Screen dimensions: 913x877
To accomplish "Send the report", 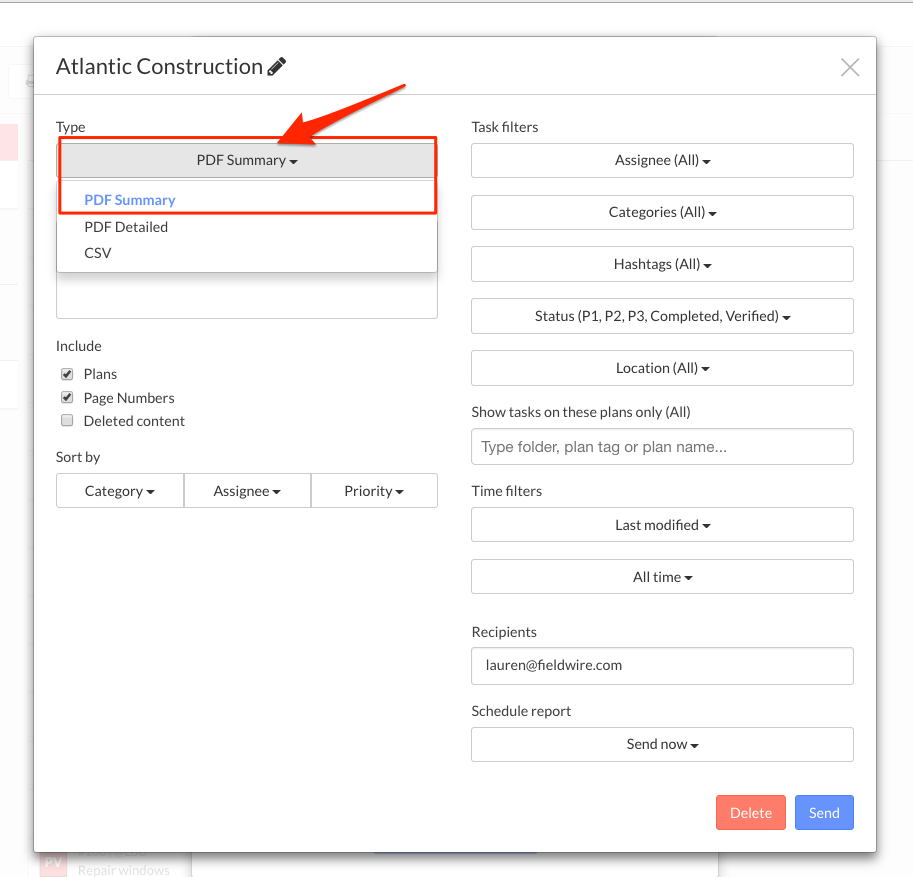I will click(x=824, y=812).
